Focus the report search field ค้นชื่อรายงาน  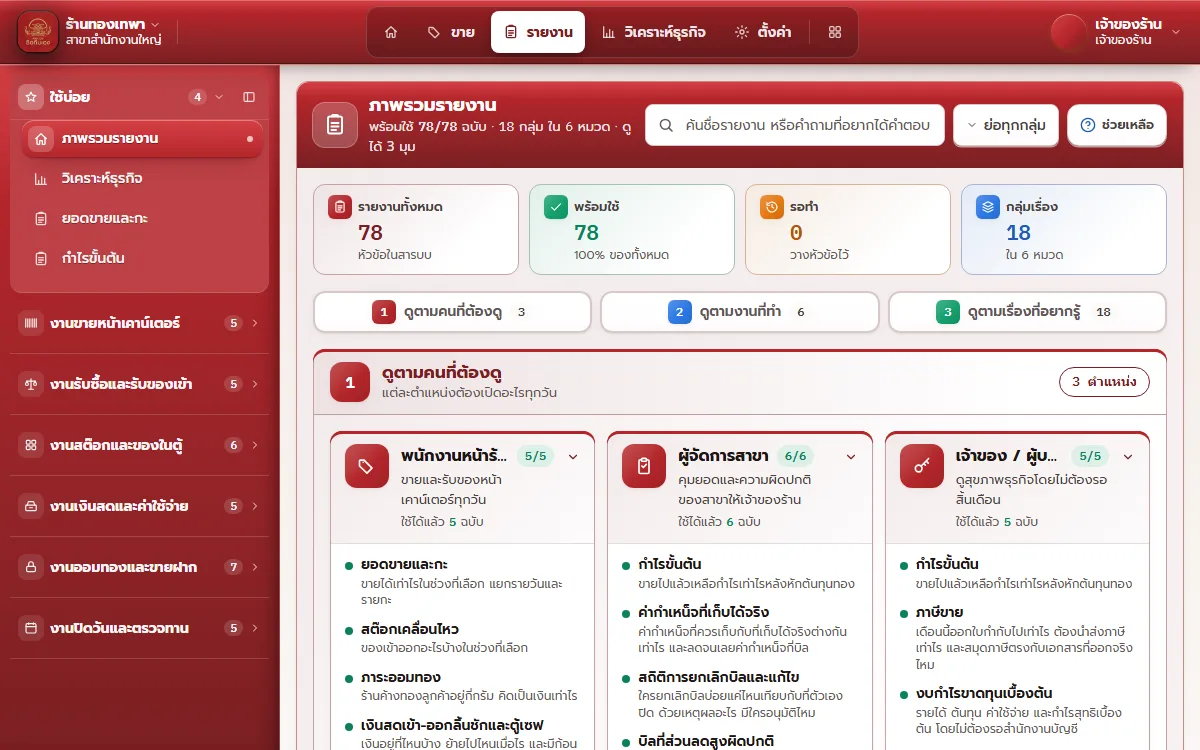pyautogui.click(x=795, y=125)
